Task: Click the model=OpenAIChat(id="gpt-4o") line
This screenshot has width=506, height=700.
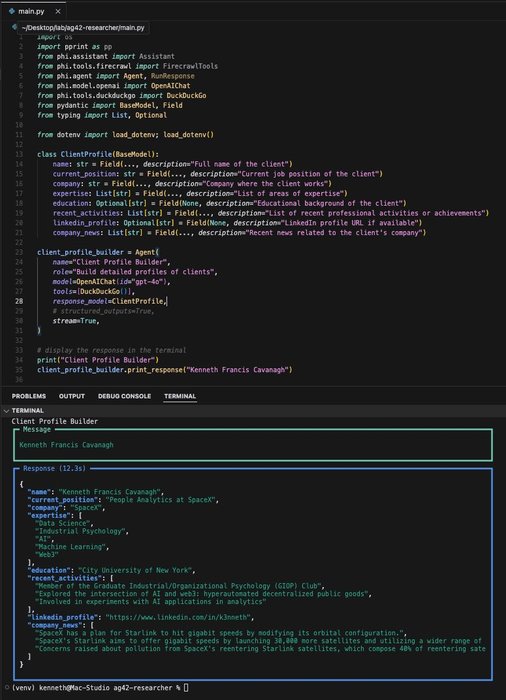Action: point(111,282)
